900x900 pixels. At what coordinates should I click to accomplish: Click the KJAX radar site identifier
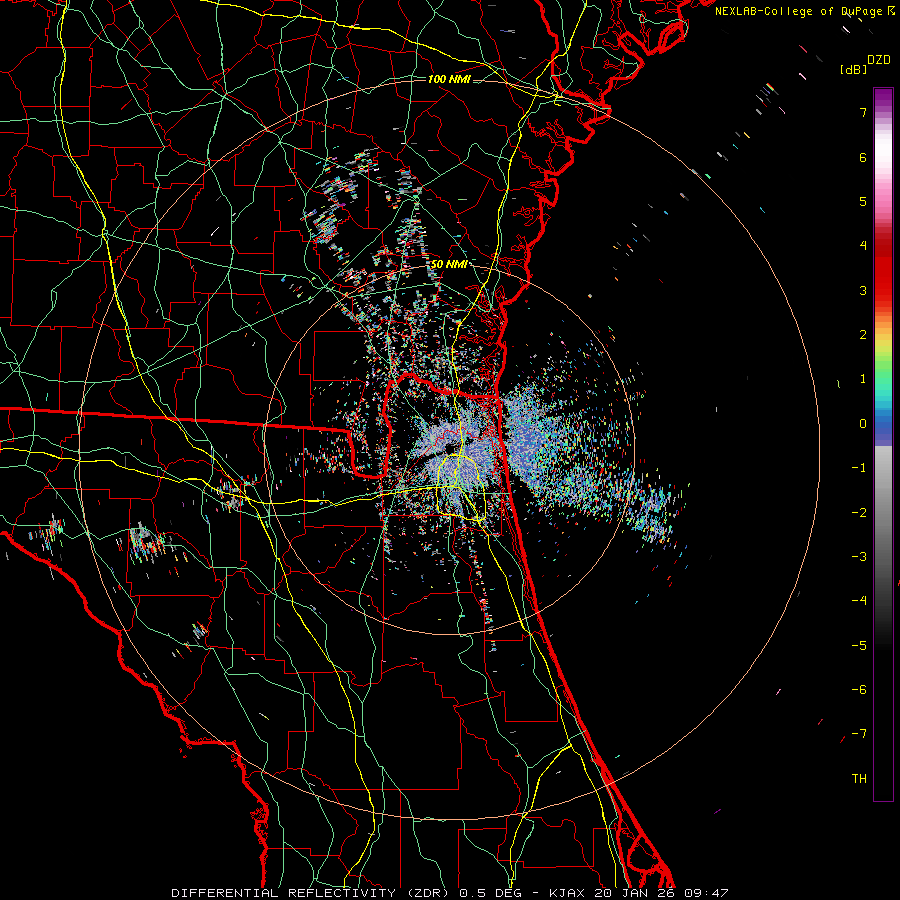click(x=568, y=893)
